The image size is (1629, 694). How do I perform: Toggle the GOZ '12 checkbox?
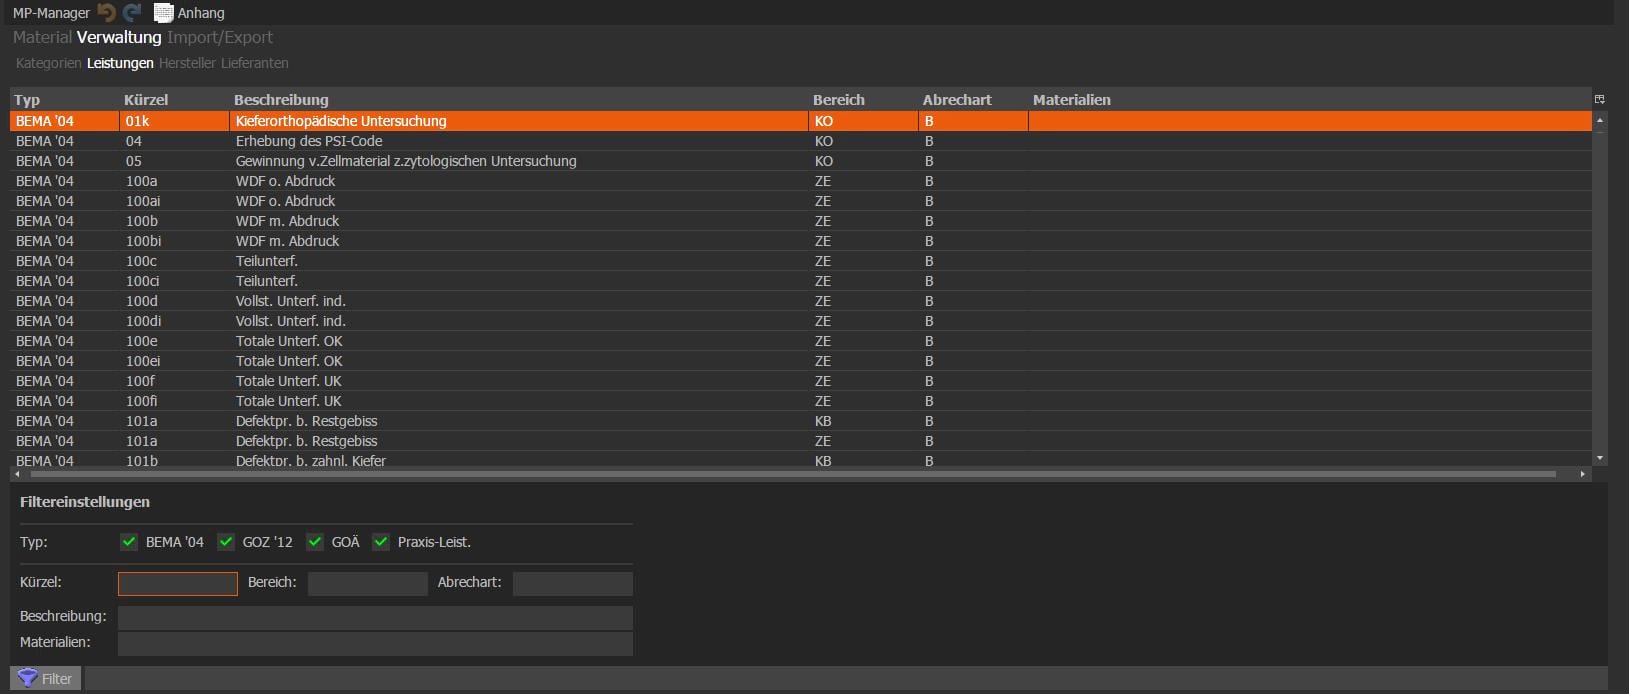226,542
